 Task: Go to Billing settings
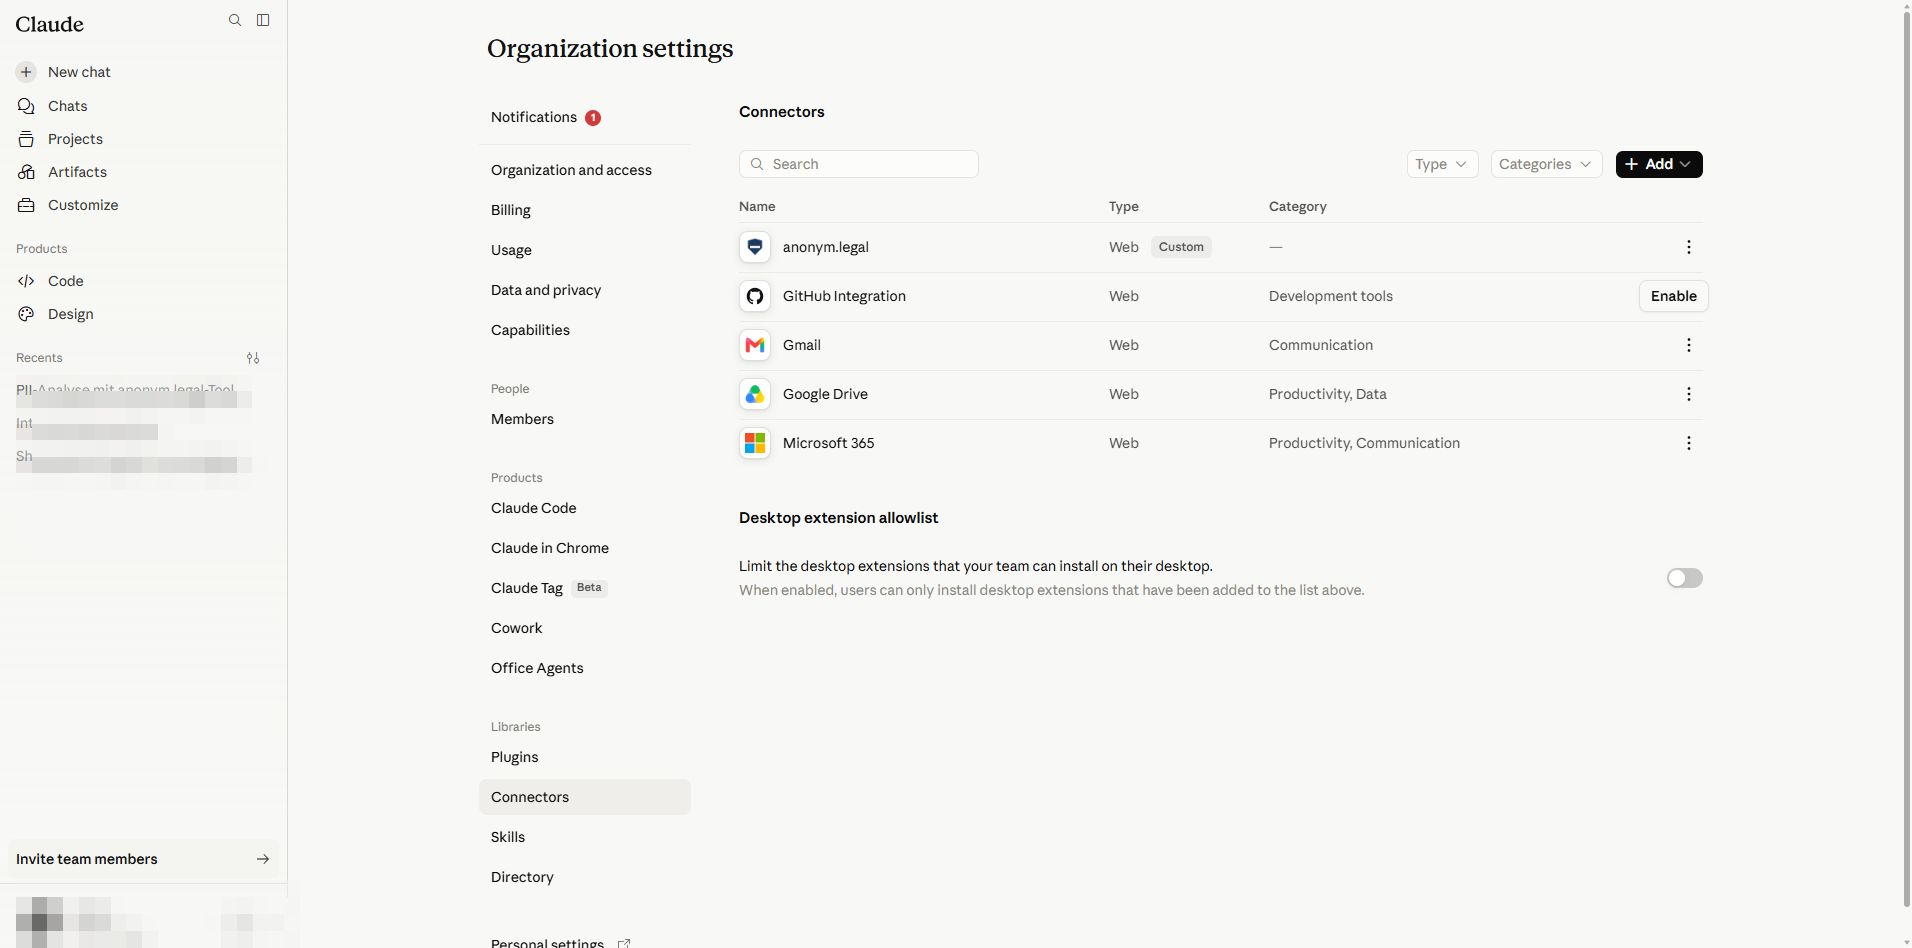(511, 210)
